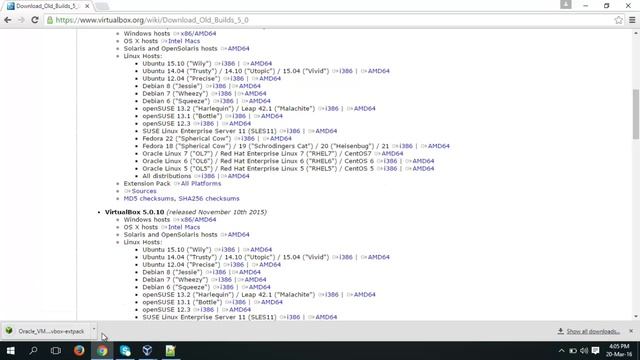Viewport: 640px width, 360px height.
Task: Open the Chrome hamburger menu
Action: [x=632, y=20]
